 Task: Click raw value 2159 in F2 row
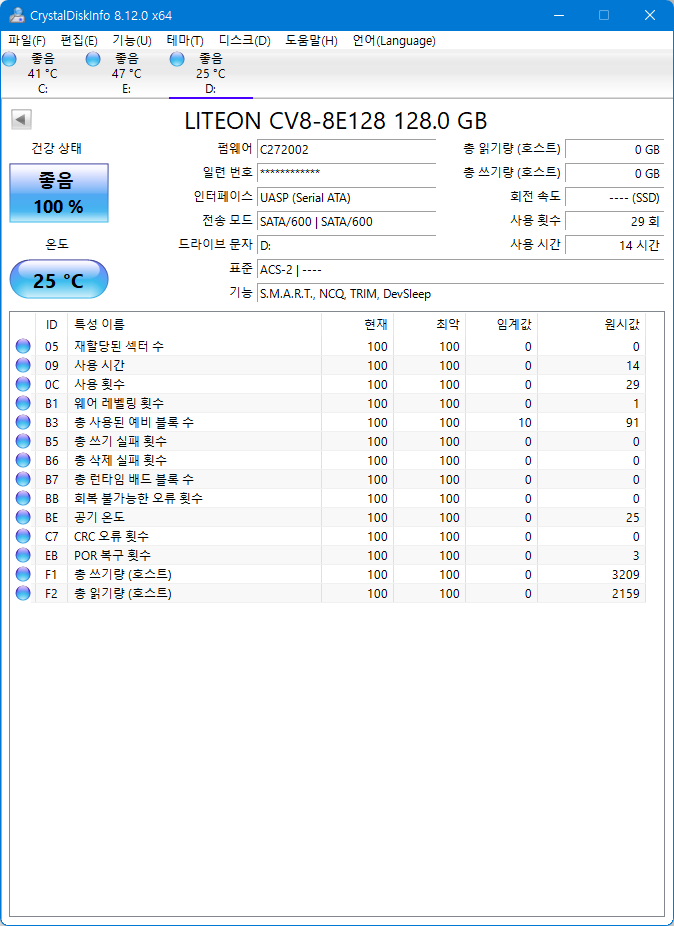point(626,593)
